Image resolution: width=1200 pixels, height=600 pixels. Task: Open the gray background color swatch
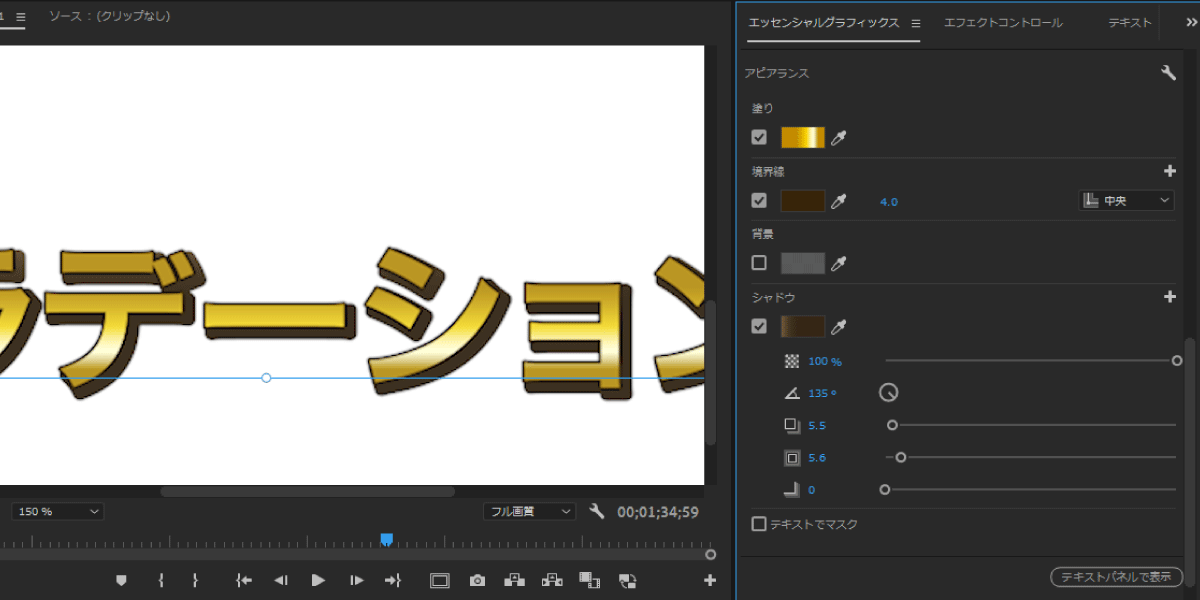click(802, 263)
